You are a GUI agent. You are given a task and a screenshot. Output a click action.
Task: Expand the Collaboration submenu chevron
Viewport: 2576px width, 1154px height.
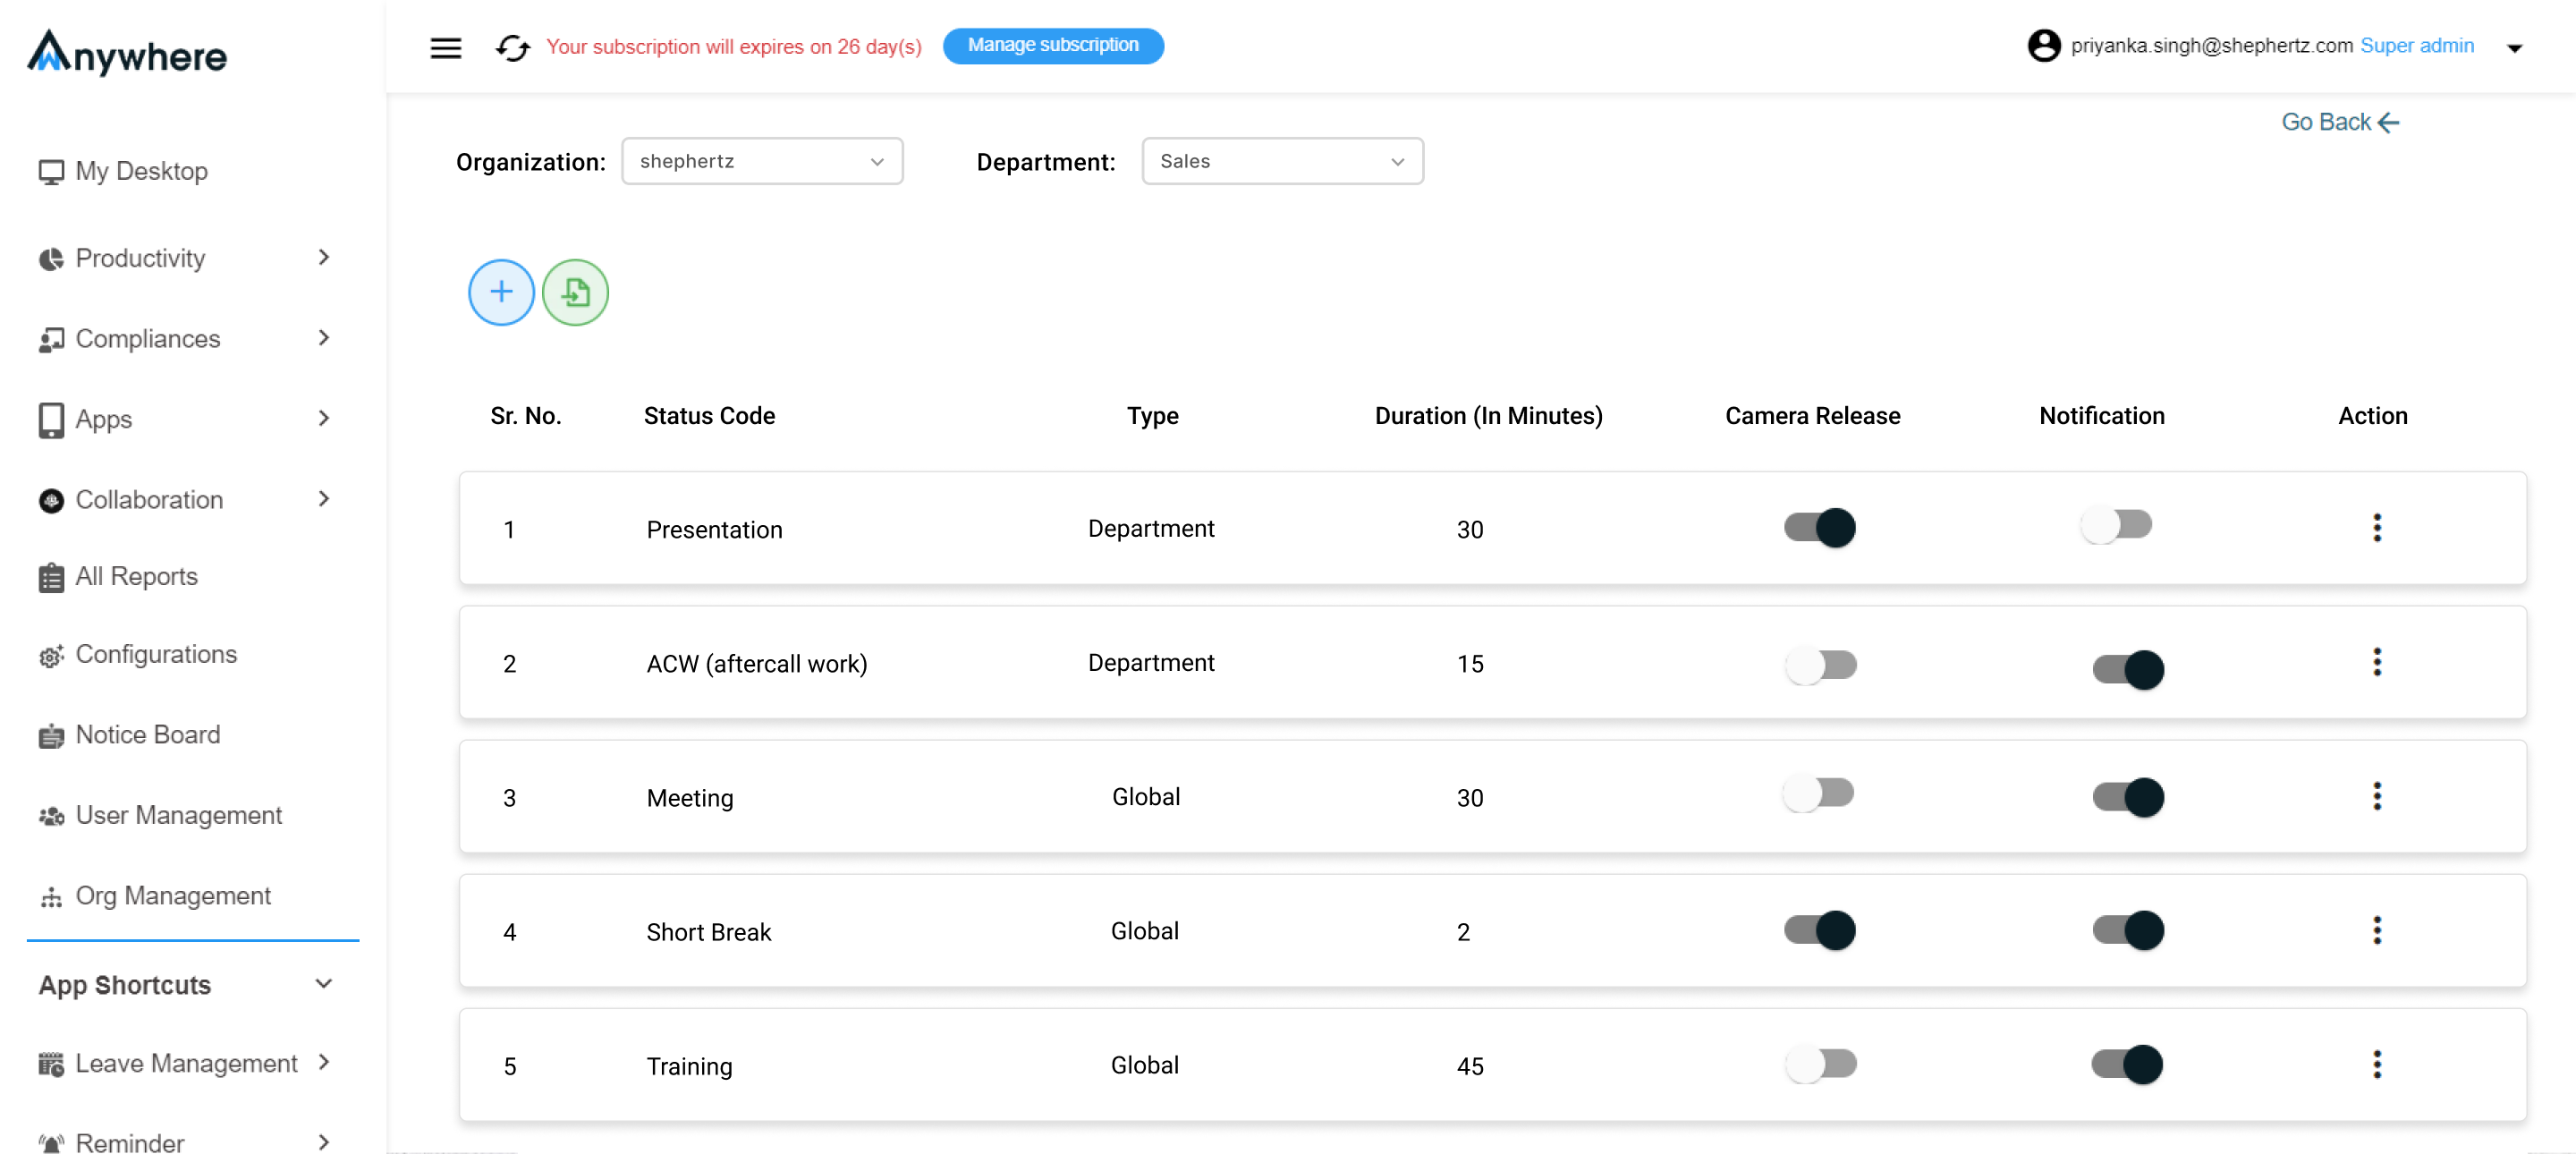tap(324, 498)
